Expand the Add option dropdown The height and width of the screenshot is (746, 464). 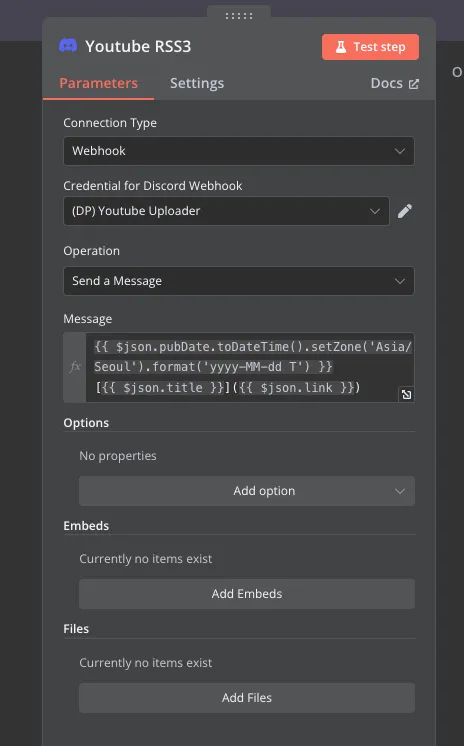247,491
